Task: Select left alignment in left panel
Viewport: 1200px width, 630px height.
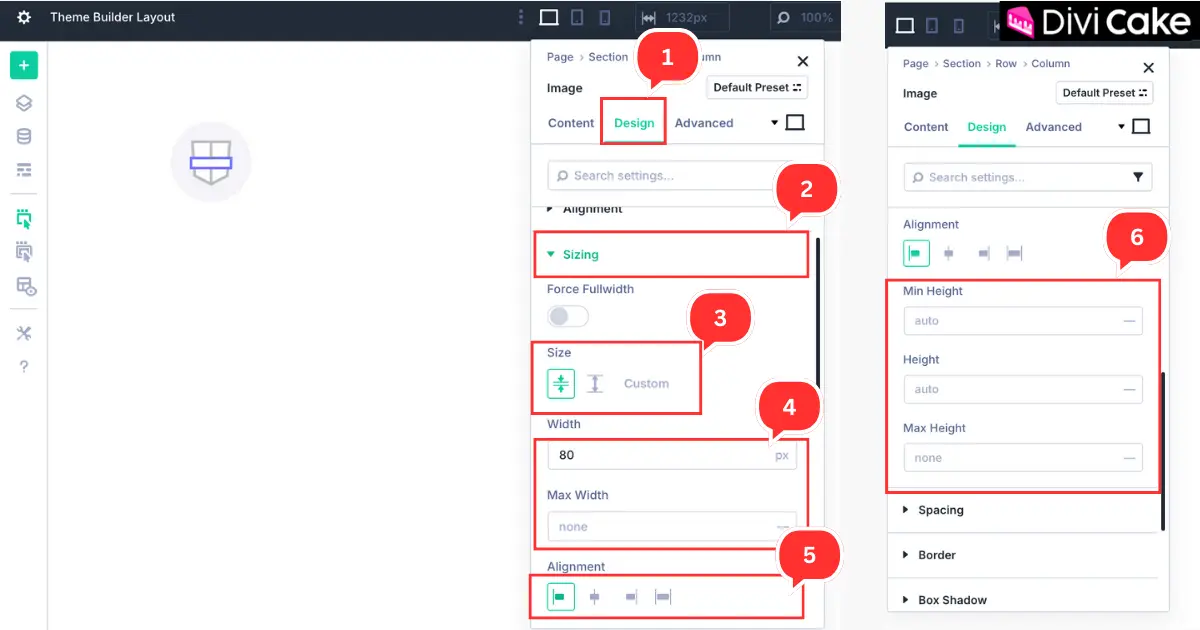Action: click(x=561, y=597)
